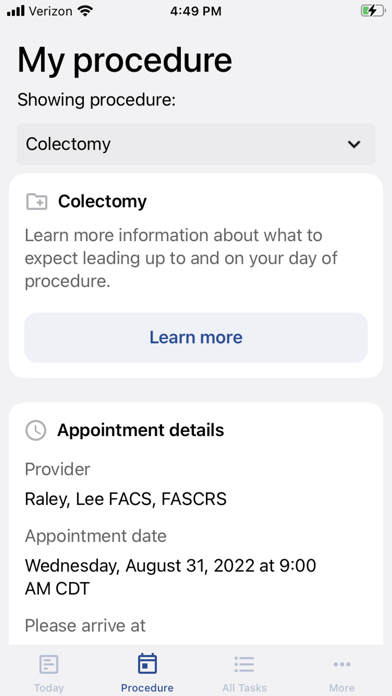The image size is (392, 696).
Task: Tap the Appointment details clock icon
Action: click(x=36, y=430)
